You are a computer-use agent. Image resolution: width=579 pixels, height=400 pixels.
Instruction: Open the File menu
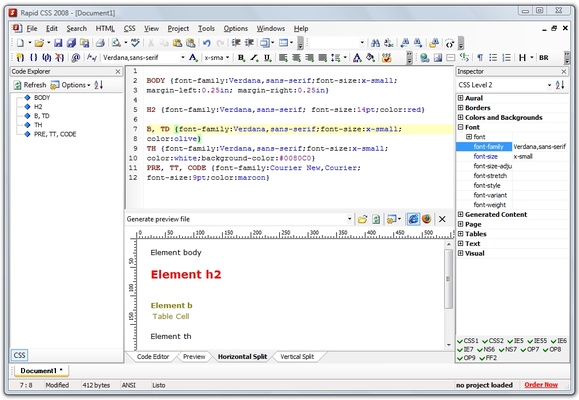(x=32, y=28)
